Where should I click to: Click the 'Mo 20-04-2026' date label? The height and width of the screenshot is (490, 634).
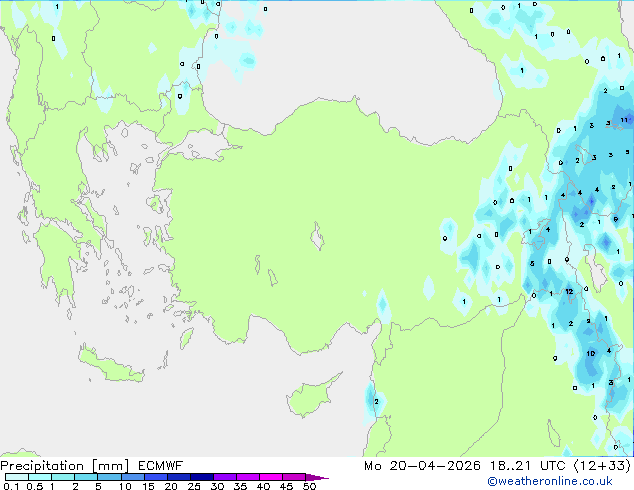[422, 466]
